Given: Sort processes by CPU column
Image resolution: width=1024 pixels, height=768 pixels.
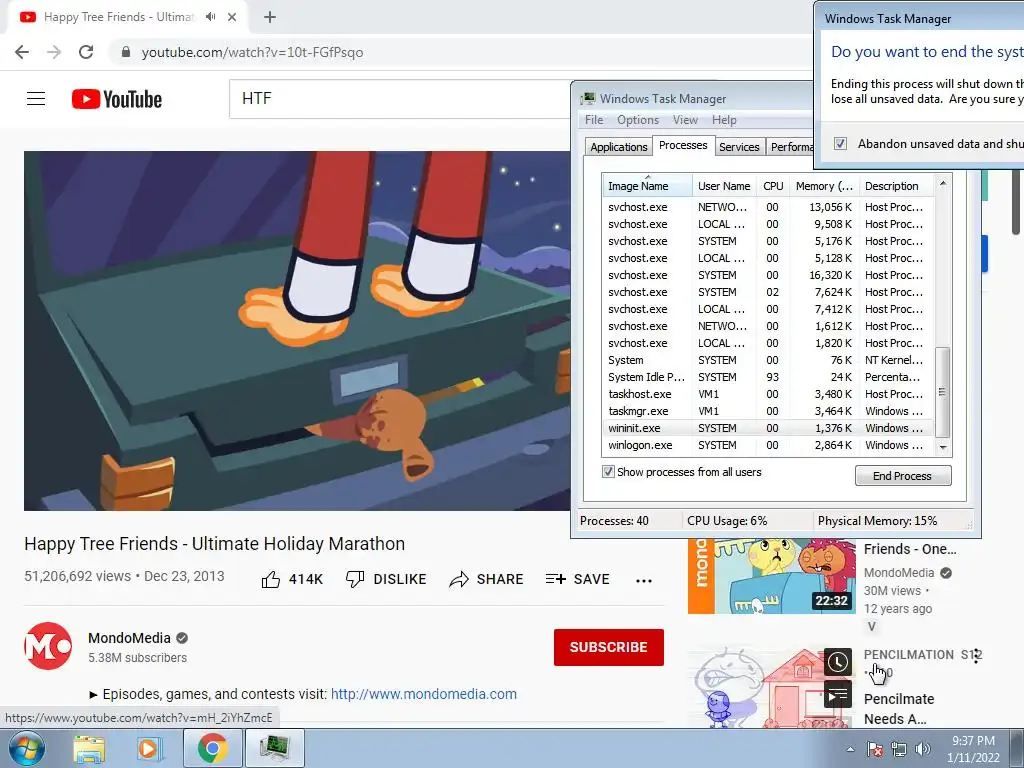Looking at the screenshot, I should [x=773, y=185].
